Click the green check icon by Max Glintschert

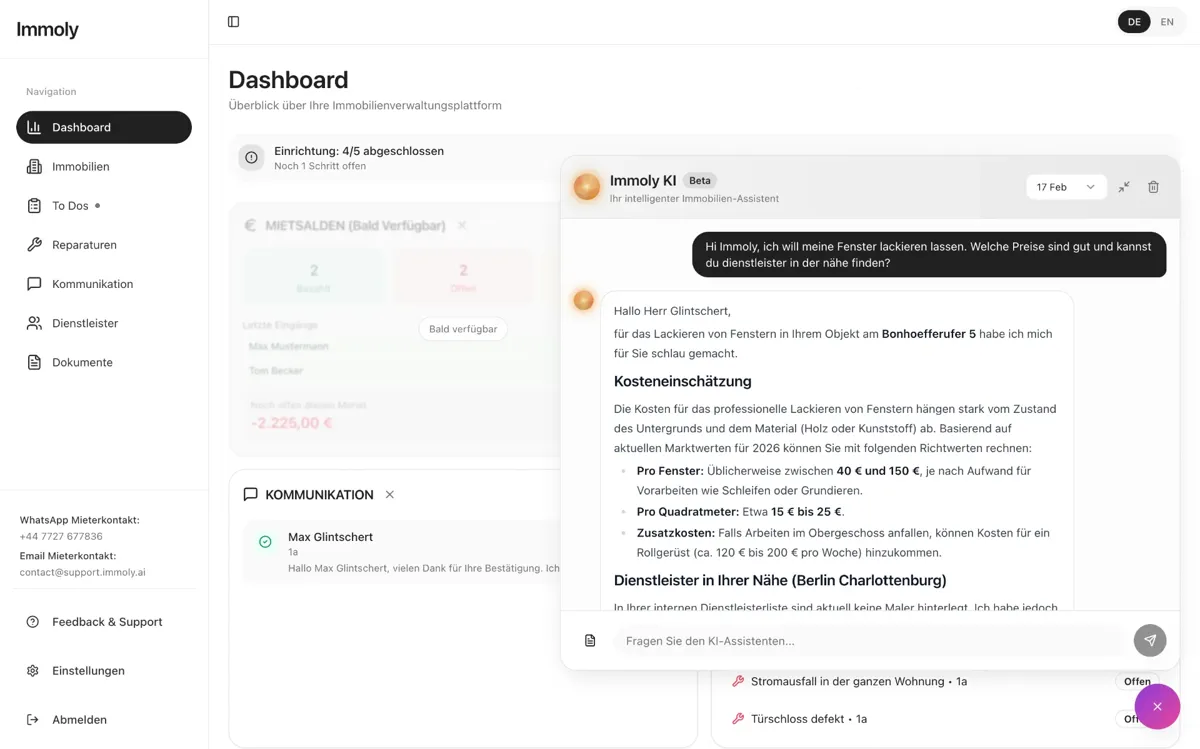[x=265, y=542]
